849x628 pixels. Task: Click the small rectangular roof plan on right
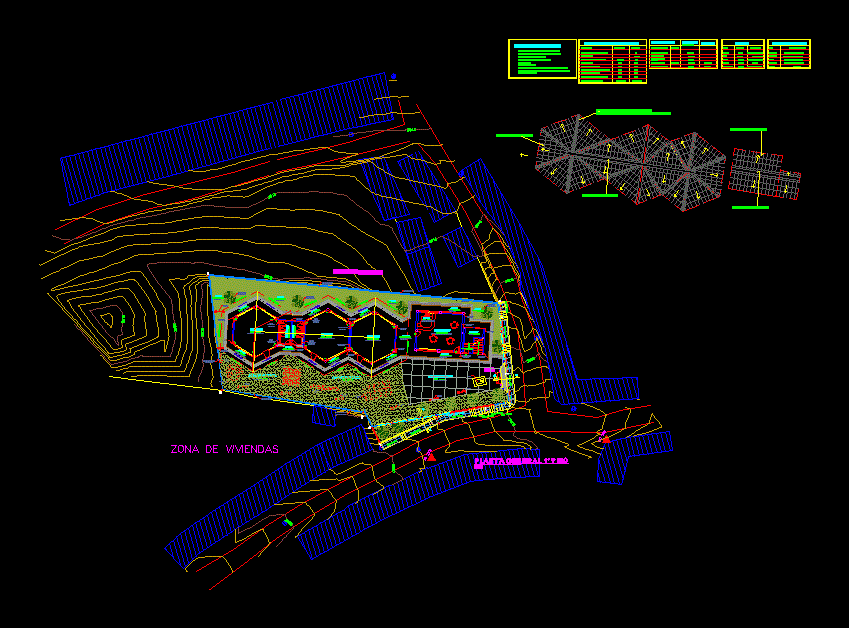[764, 169]
